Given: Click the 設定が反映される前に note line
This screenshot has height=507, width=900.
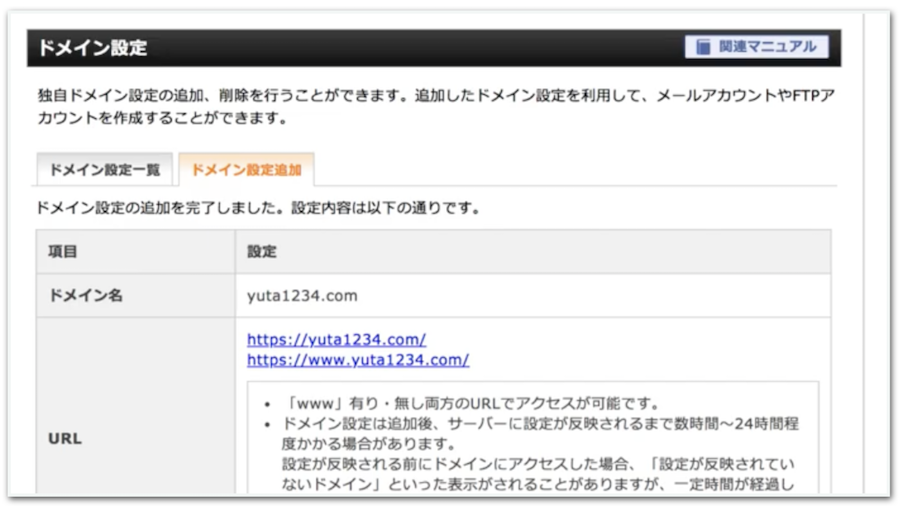Looking at the screenshot, I should (x=540, y=465).
